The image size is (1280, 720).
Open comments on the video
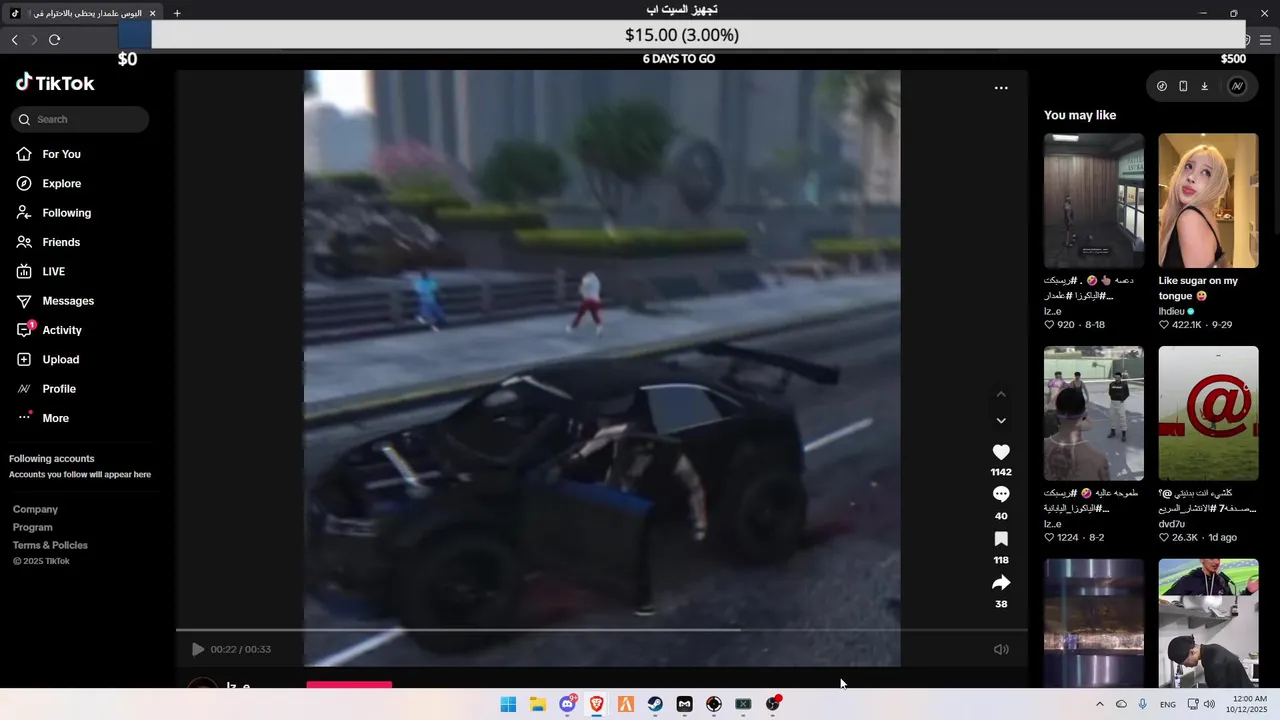1001,495
